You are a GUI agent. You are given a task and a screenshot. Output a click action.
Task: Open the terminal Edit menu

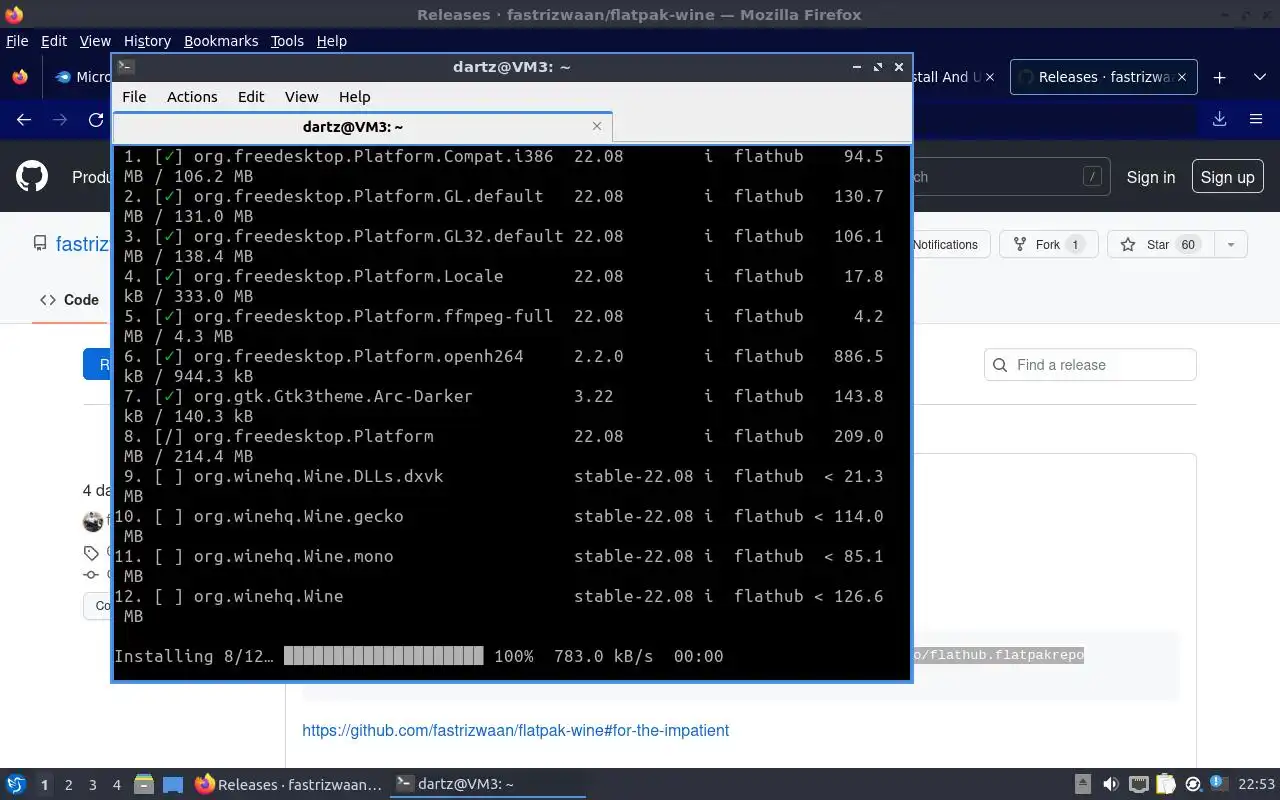[251, 97]
